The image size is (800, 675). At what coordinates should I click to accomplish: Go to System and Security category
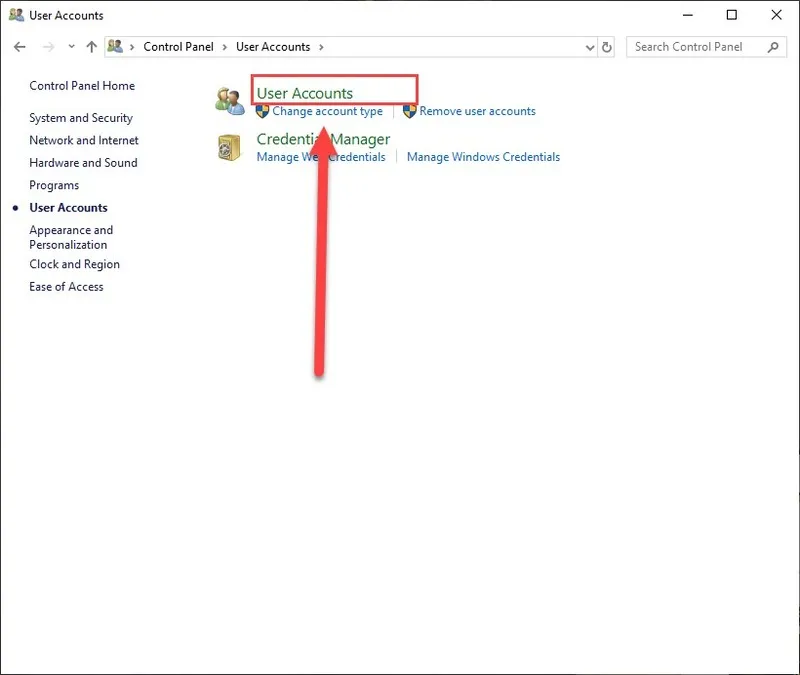click(x=81, y=118)
